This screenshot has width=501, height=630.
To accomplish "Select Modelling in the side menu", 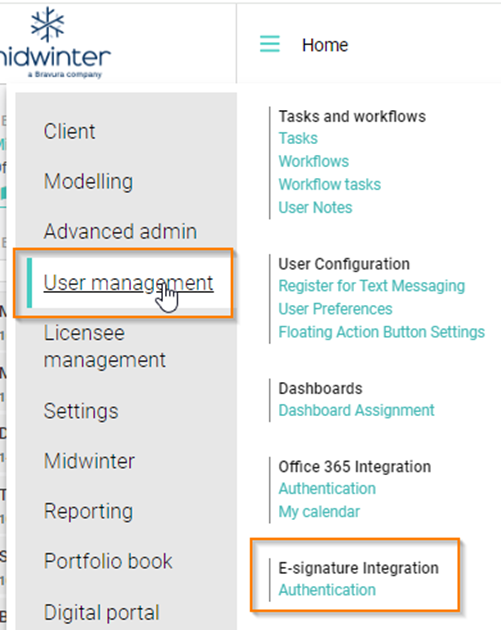I will pos(88,181).
